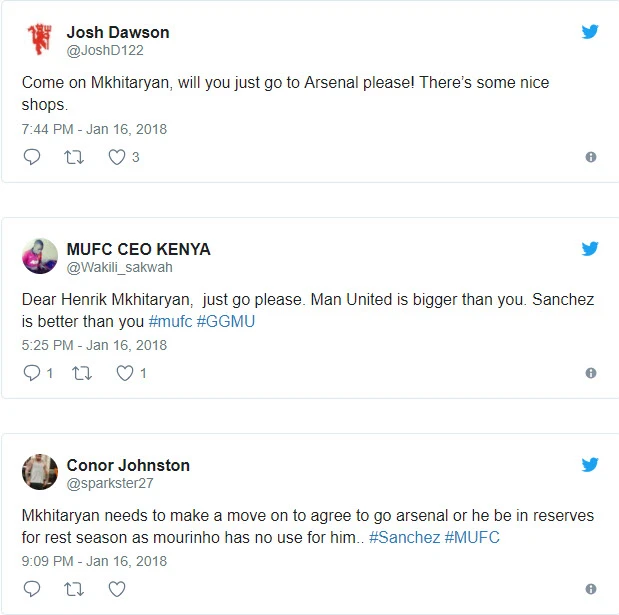Like the MUFC CEO KENYA tweet
This screenshot has height=615, width=619.
coord(125,373)
